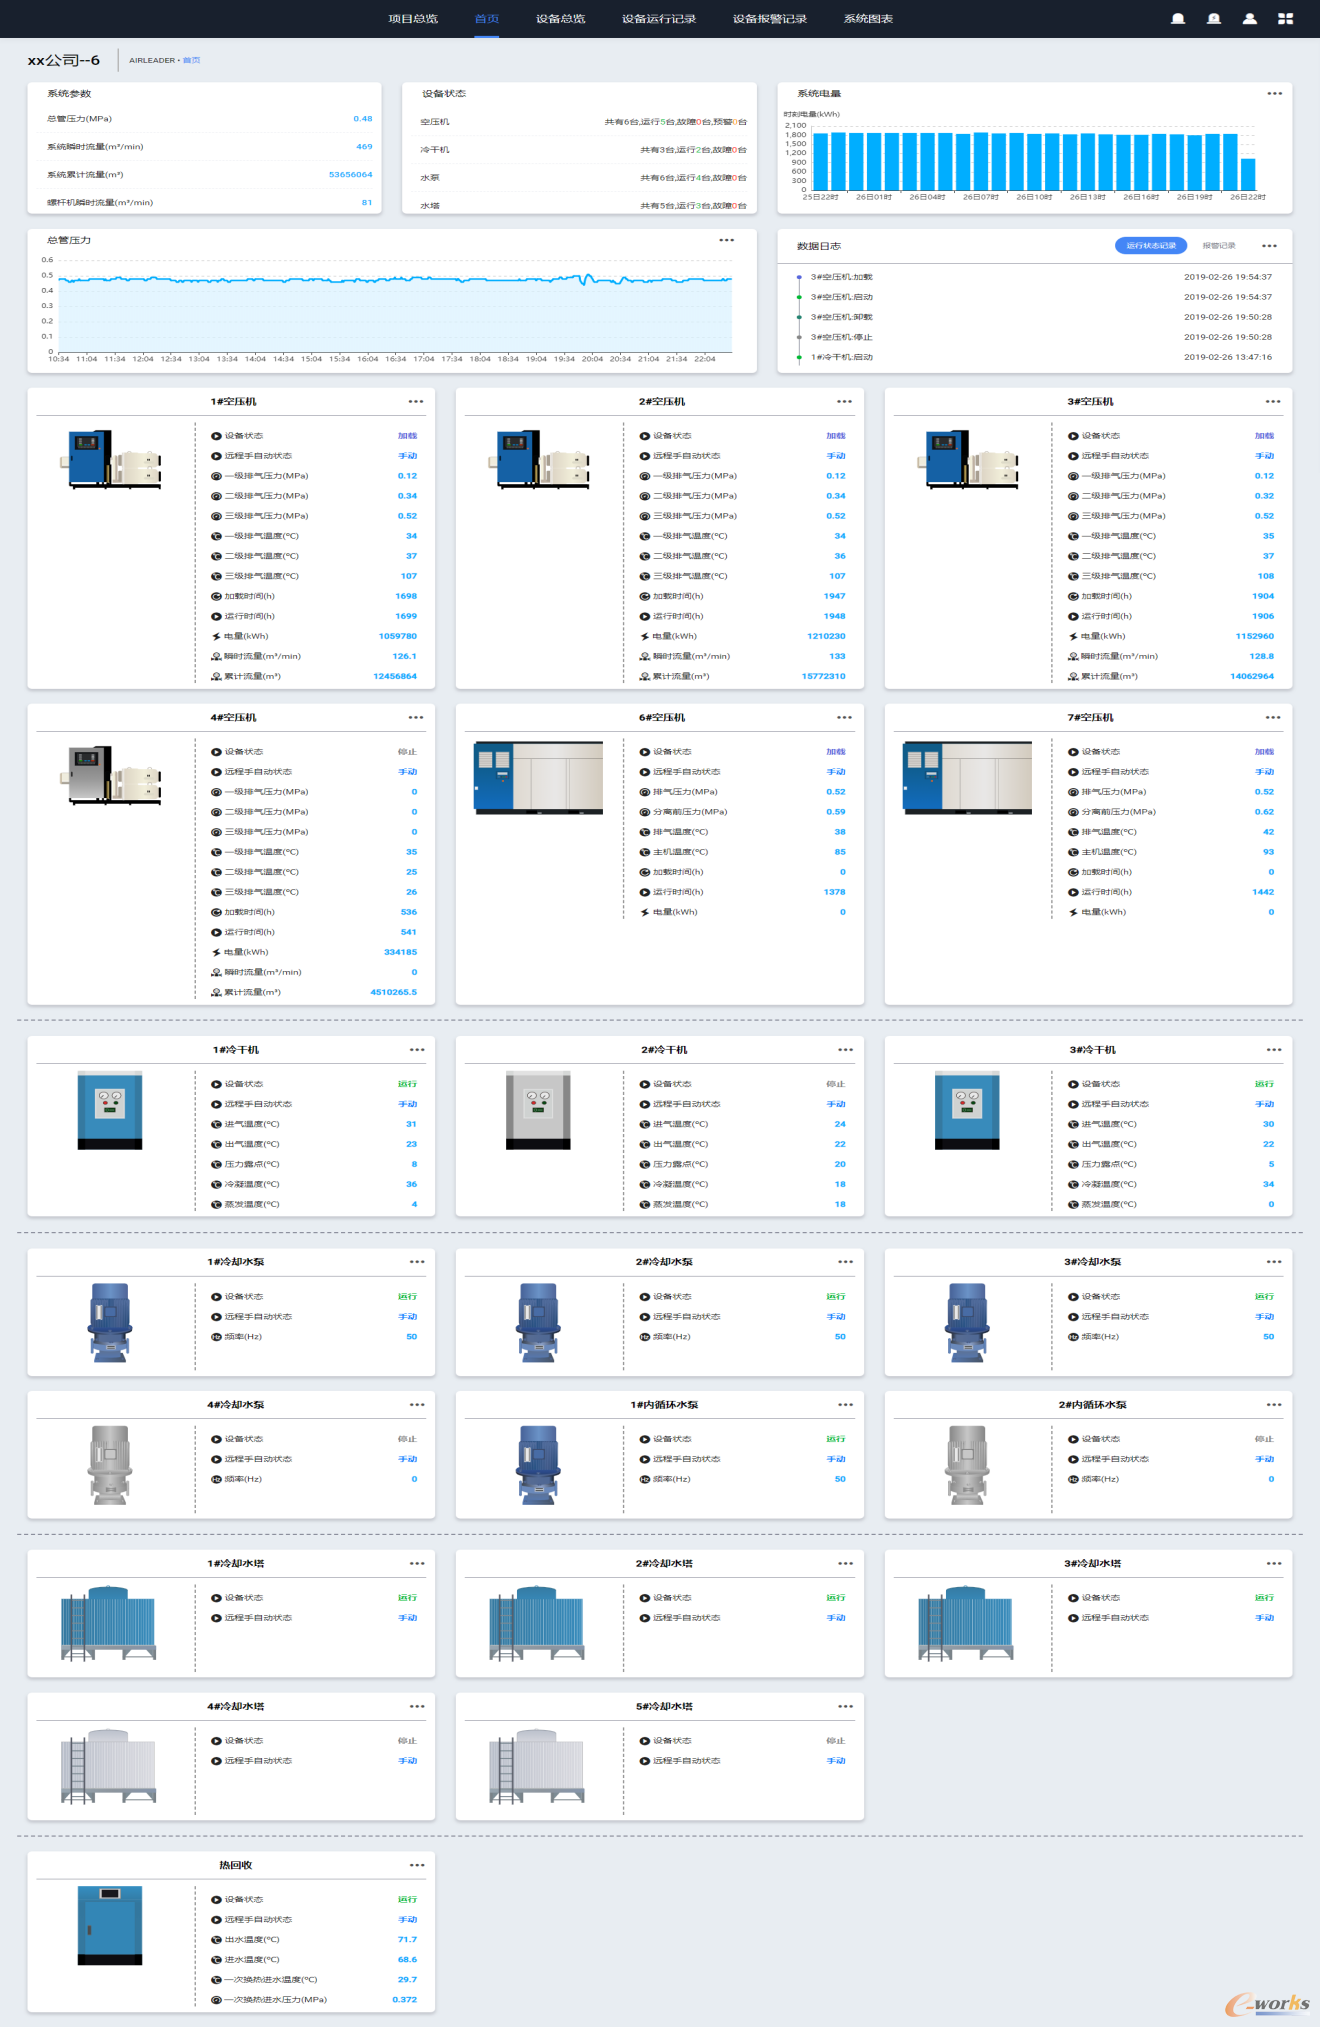Click the 2#冷却水泵 pump image

pos(538,1322)
